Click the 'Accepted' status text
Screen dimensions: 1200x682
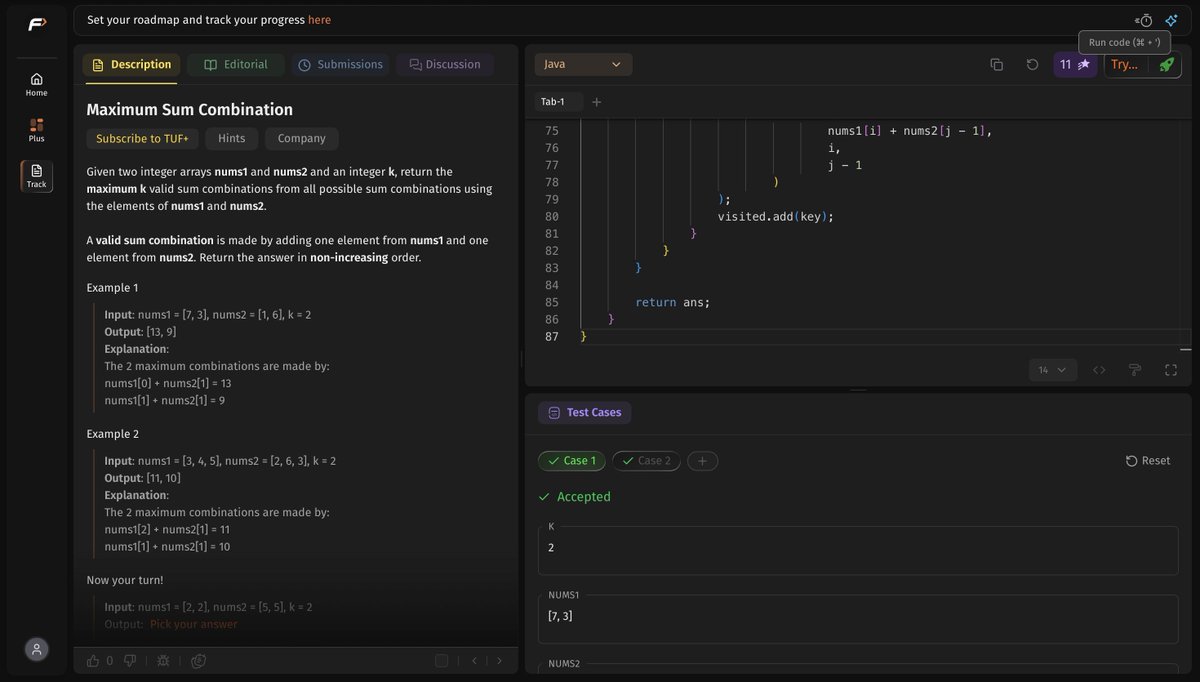[x=584, y=497]
